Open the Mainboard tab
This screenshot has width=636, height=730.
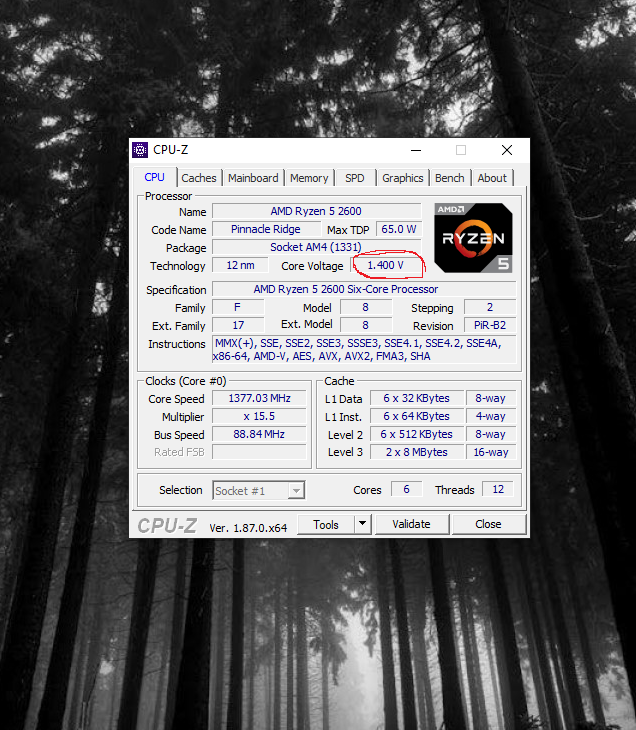pyautogui.click(x=253, y=178)
